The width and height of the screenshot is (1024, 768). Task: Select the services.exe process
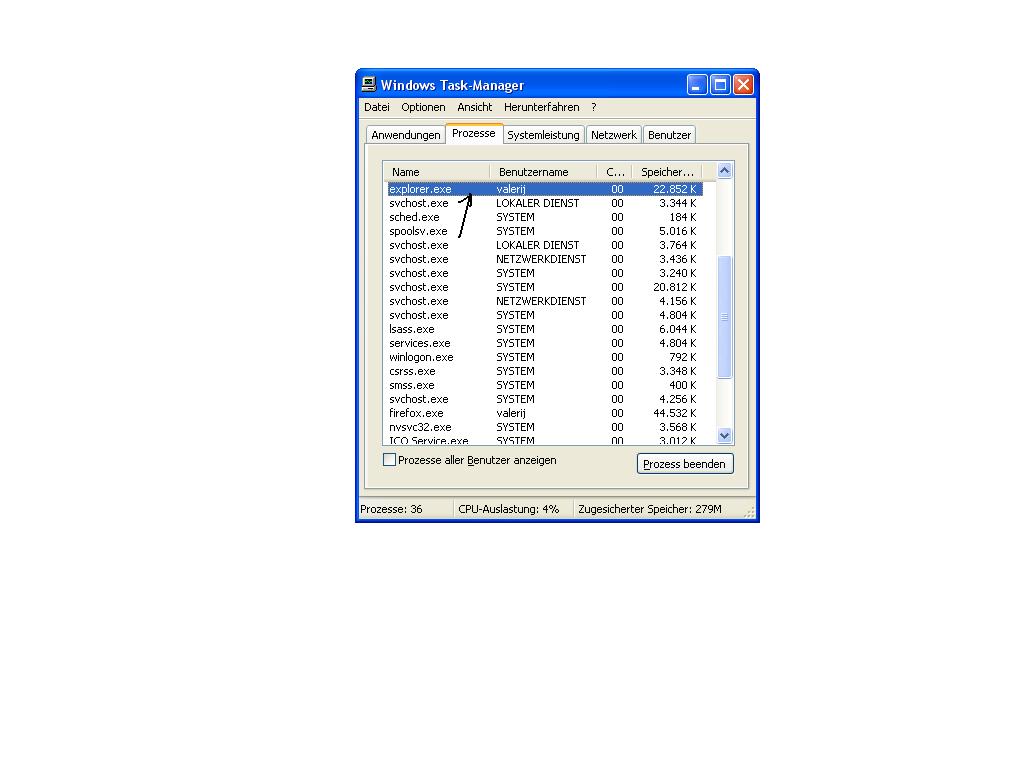(545, 344)
